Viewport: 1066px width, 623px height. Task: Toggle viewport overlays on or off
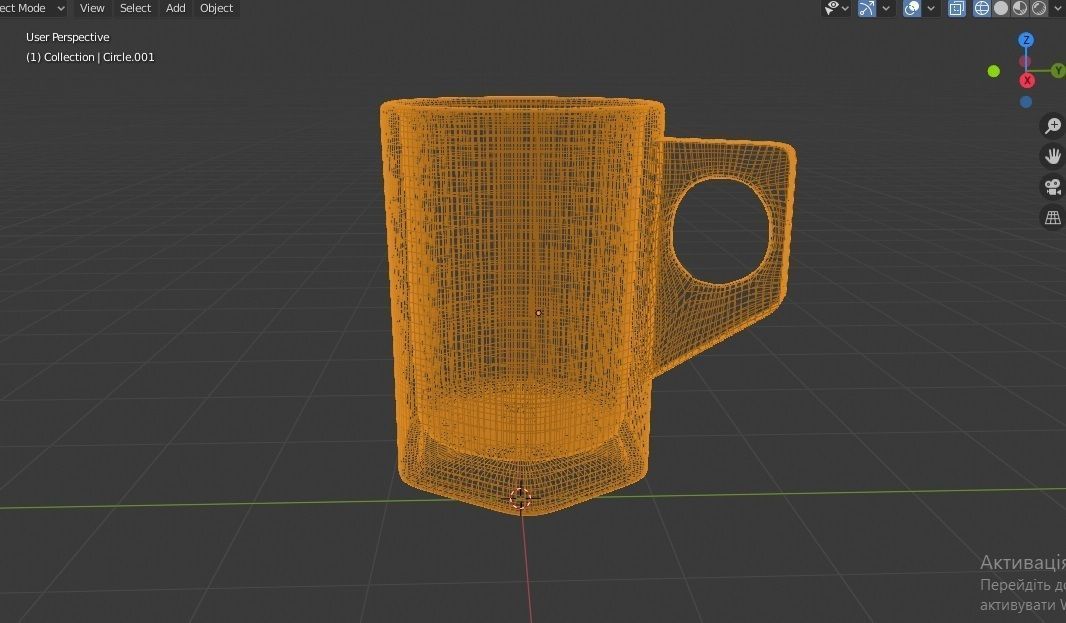click(912, 8)
